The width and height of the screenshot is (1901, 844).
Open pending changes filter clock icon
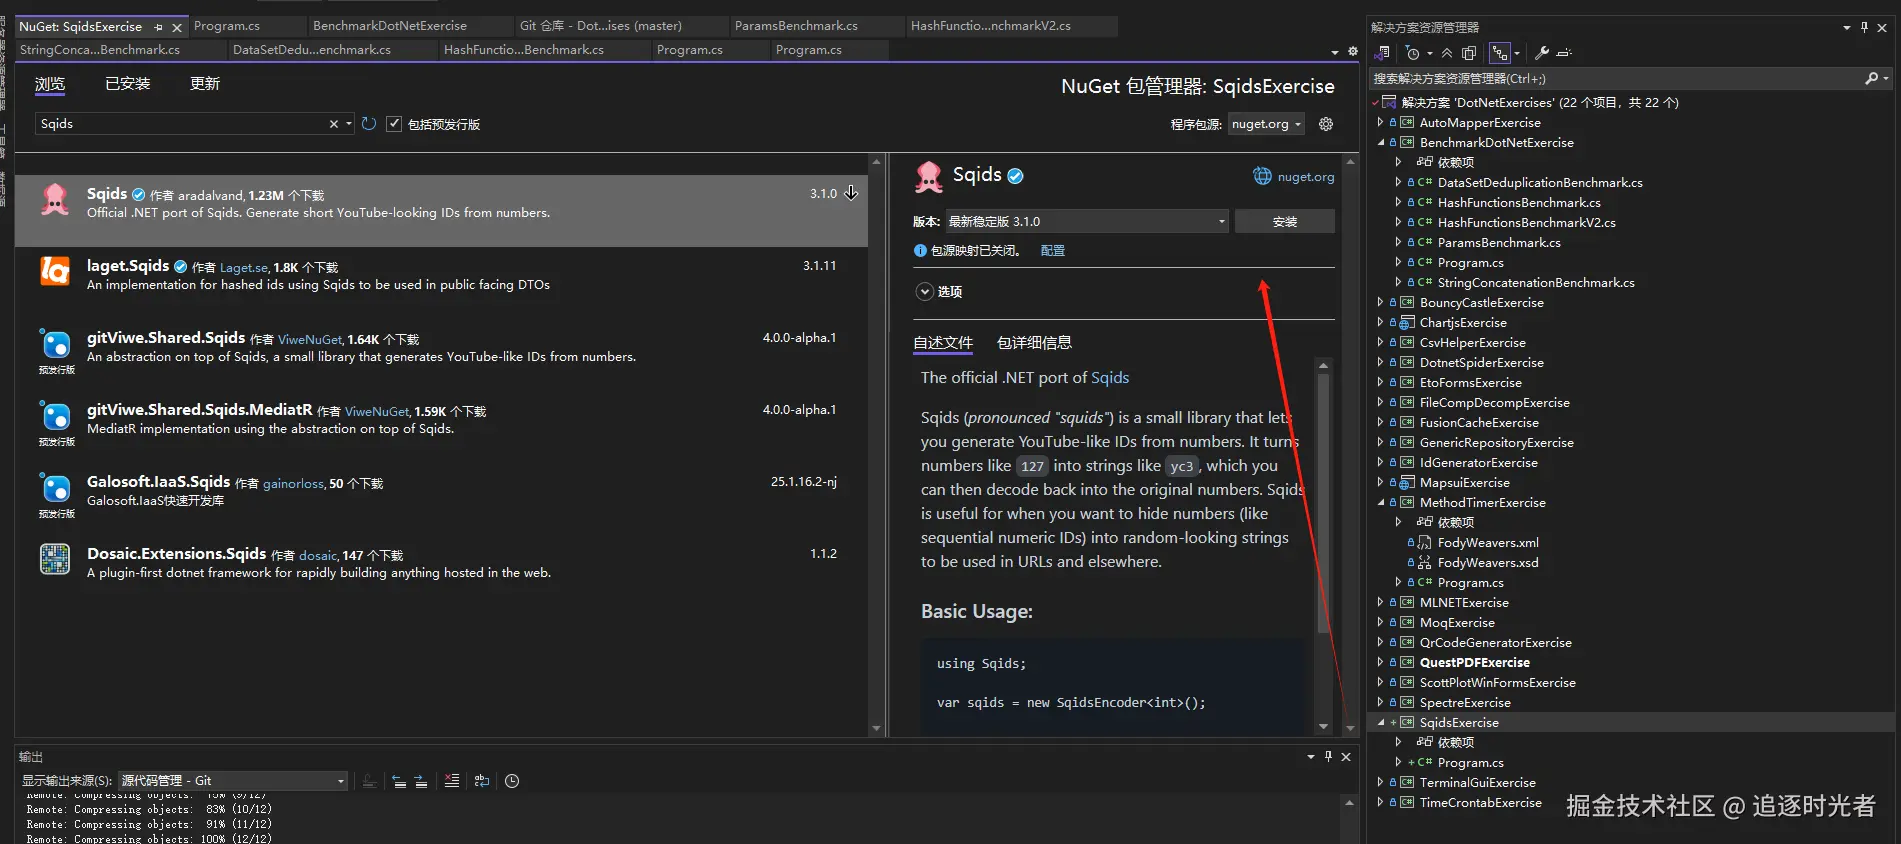pyautogui.click(x=1412, y=53)
